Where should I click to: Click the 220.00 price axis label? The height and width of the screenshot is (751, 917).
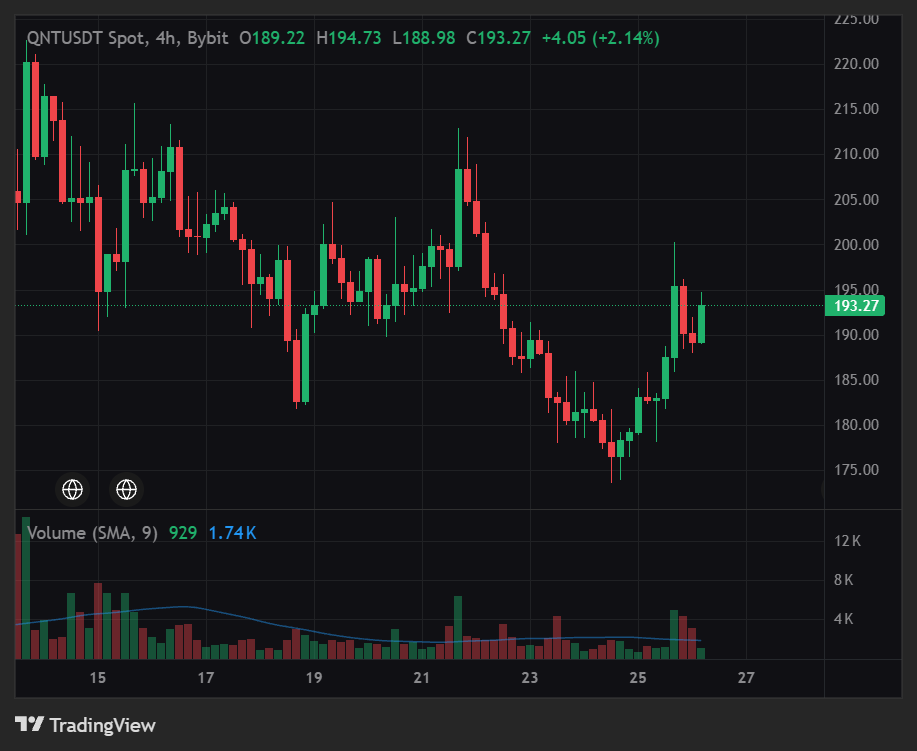pos(856,64)
